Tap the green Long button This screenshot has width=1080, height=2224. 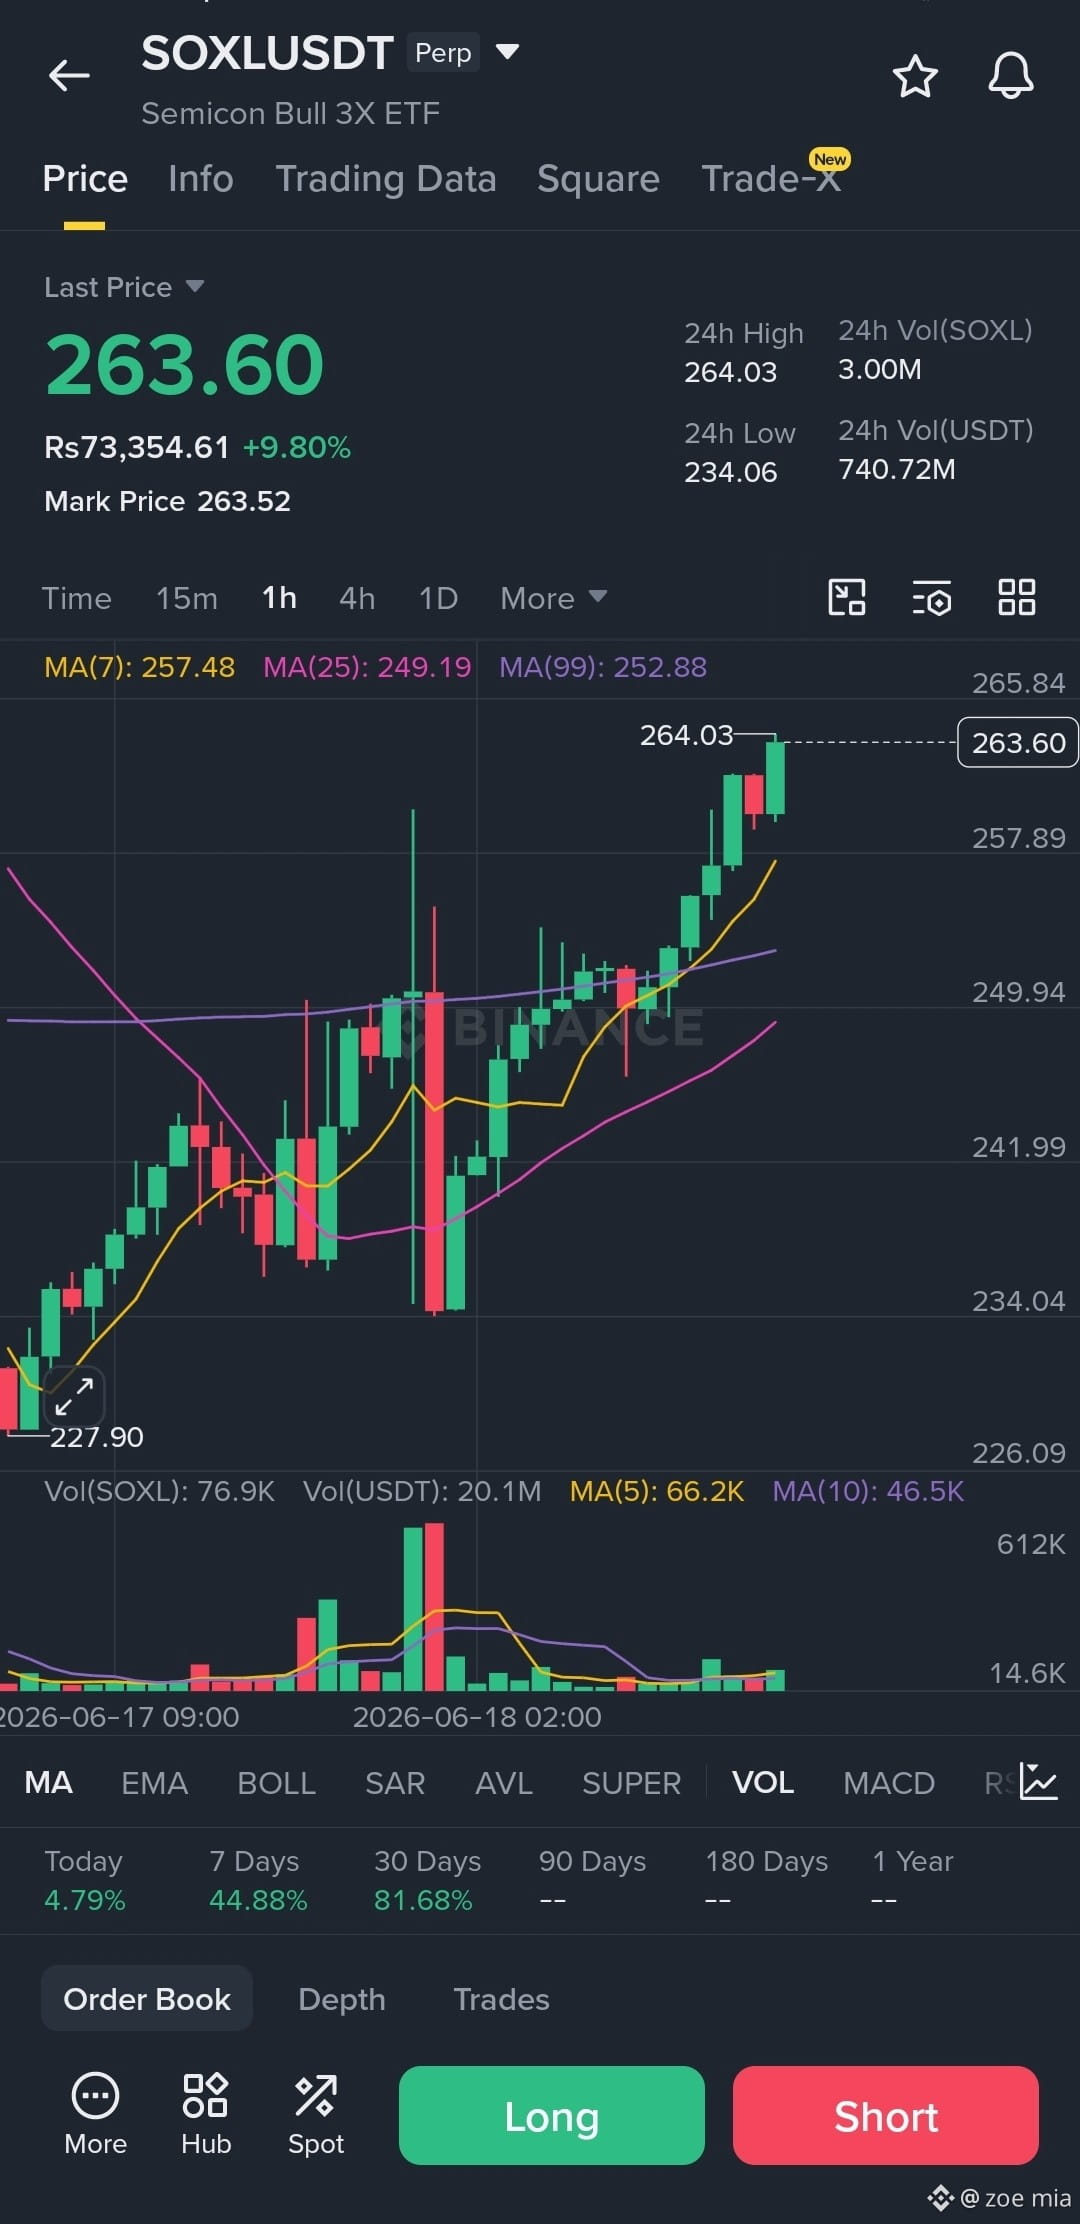point(552,2115)
